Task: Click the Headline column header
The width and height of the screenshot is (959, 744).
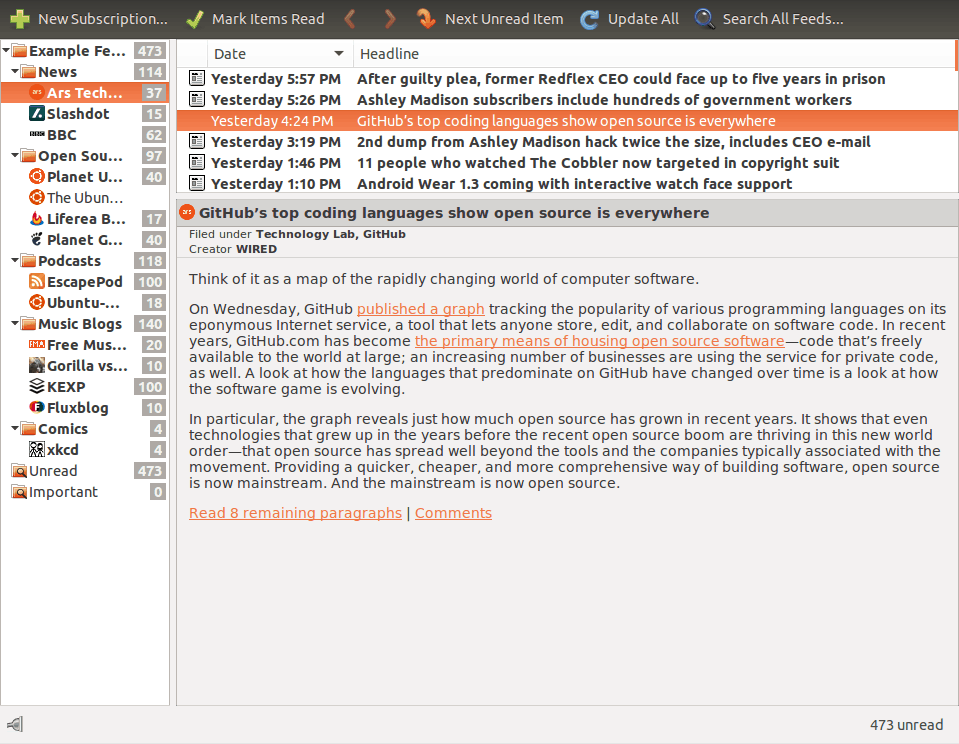Action: tap(654, 54)
